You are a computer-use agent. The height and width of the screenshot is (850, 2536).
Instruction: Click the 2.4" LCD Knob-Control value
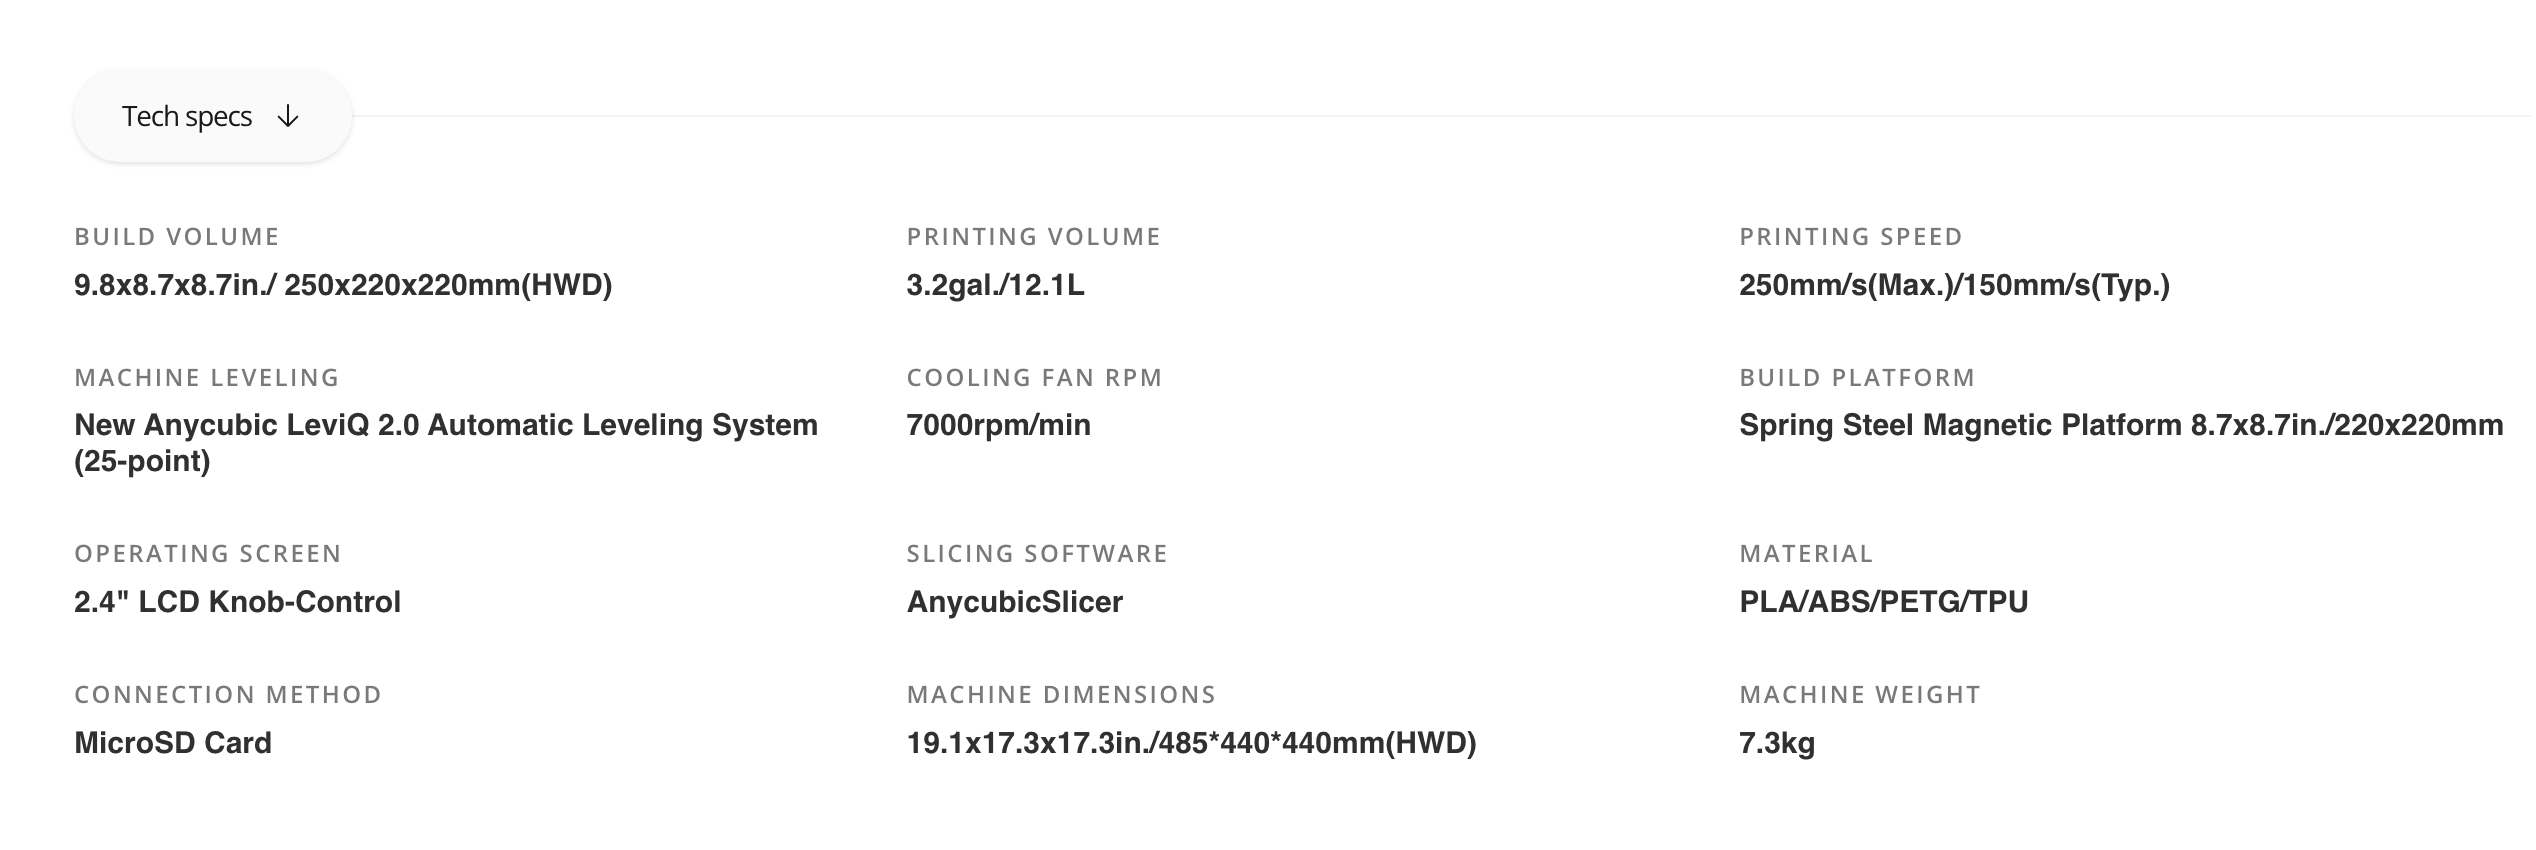(237, 602)
